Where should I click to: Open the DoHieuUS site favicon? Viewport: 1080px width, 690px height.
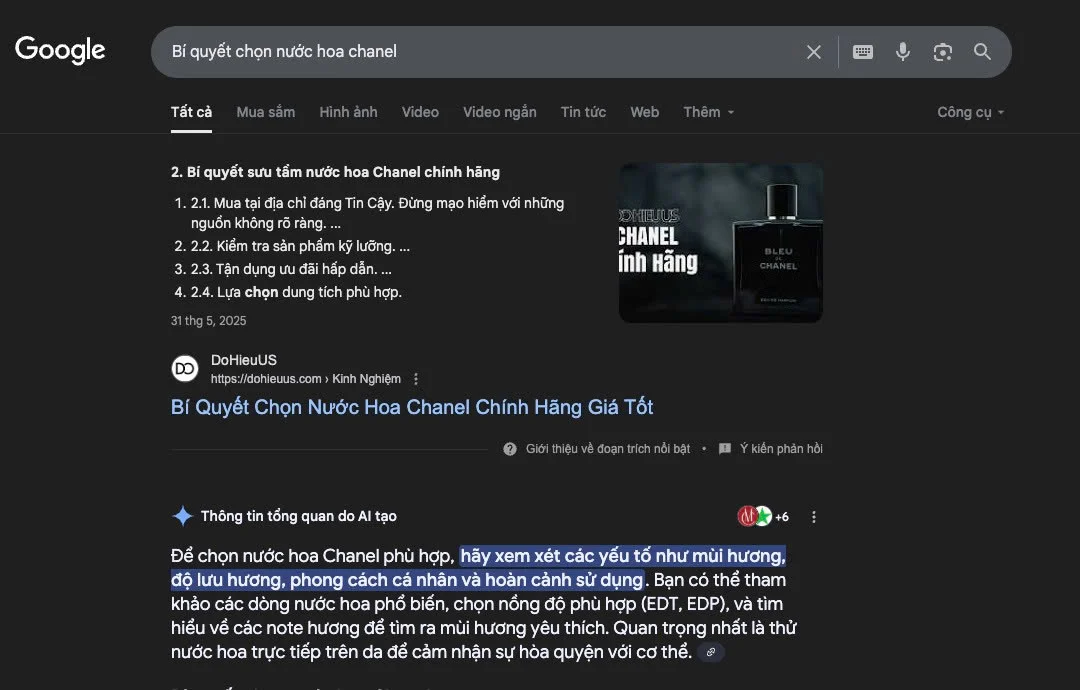pos(185,368)
